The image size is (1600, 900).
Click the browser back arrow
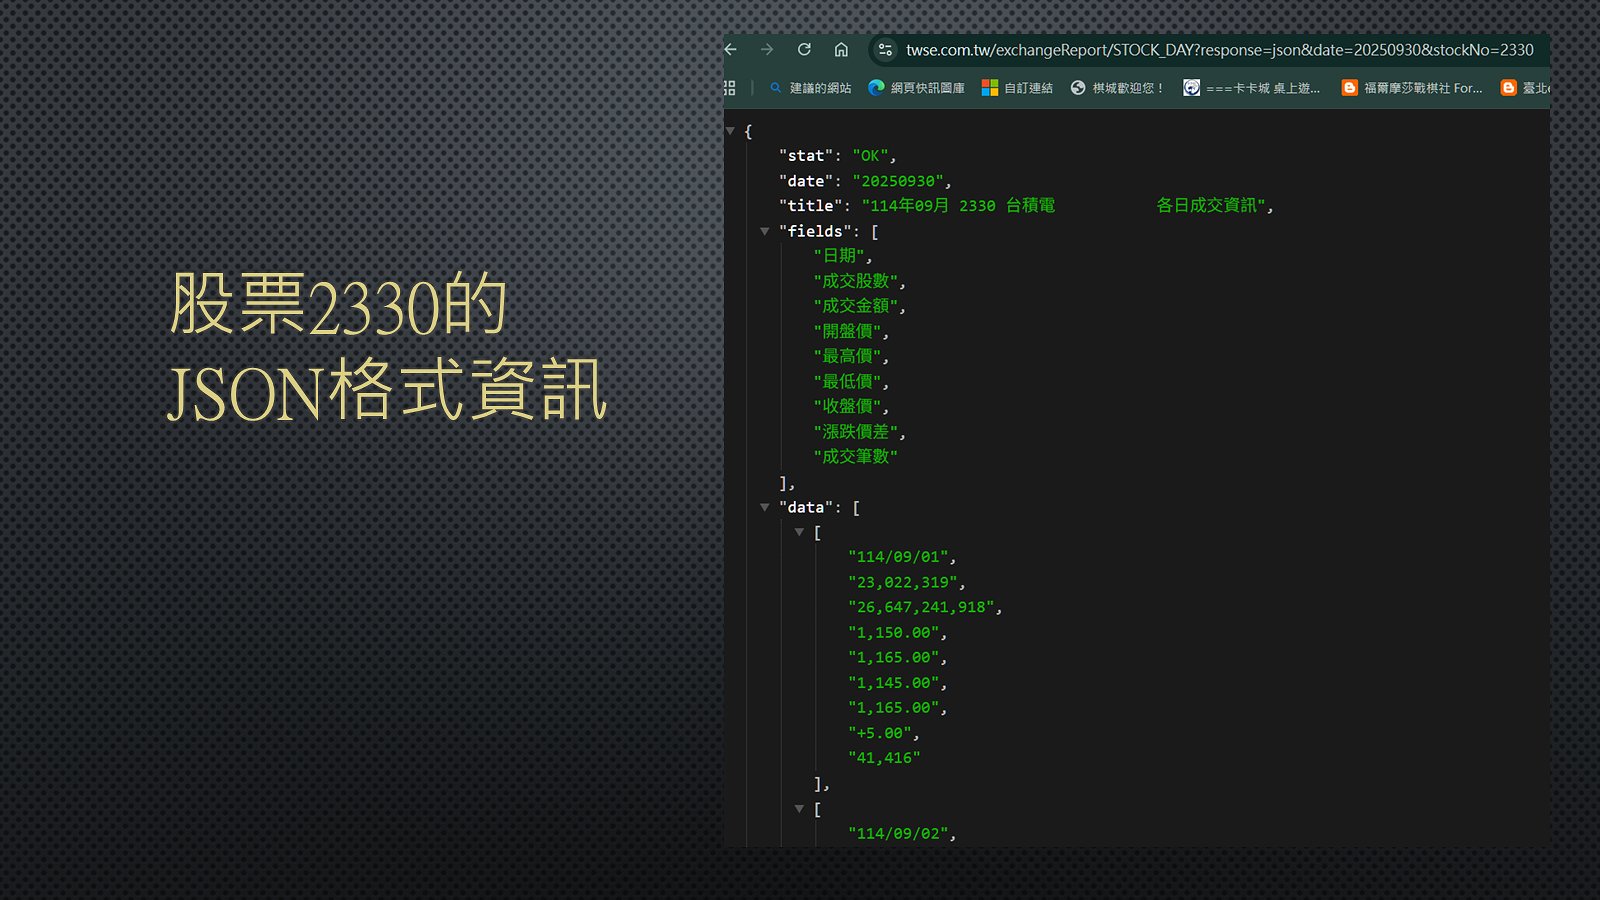click(731, 50)
